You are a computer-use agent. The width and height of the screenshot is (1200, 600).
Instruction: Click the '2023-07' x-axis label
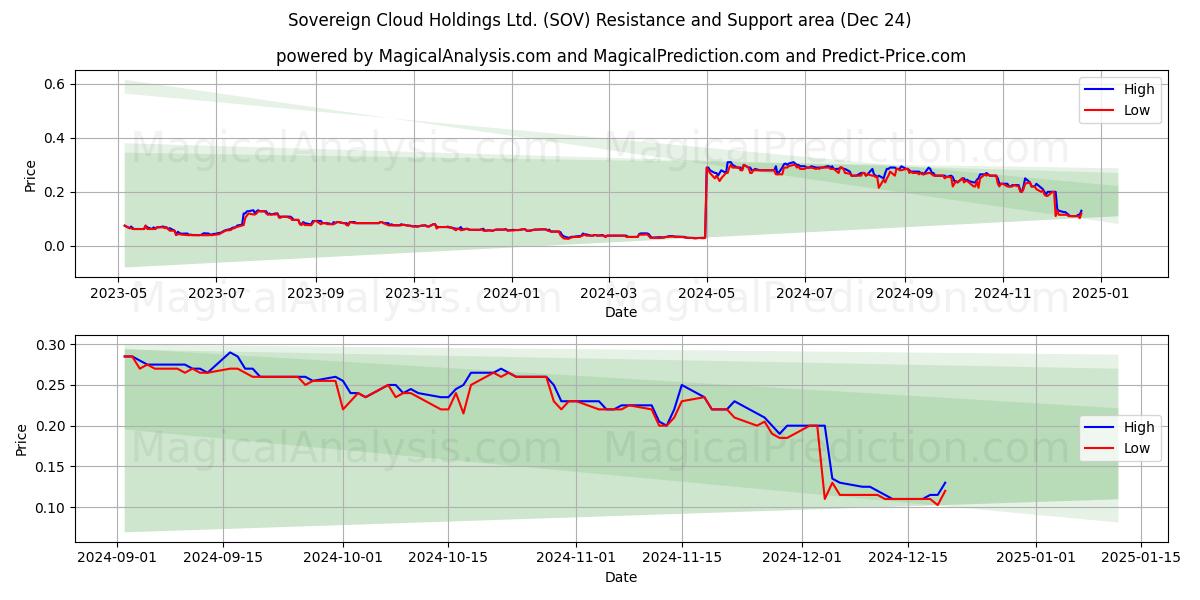(217, 293)
